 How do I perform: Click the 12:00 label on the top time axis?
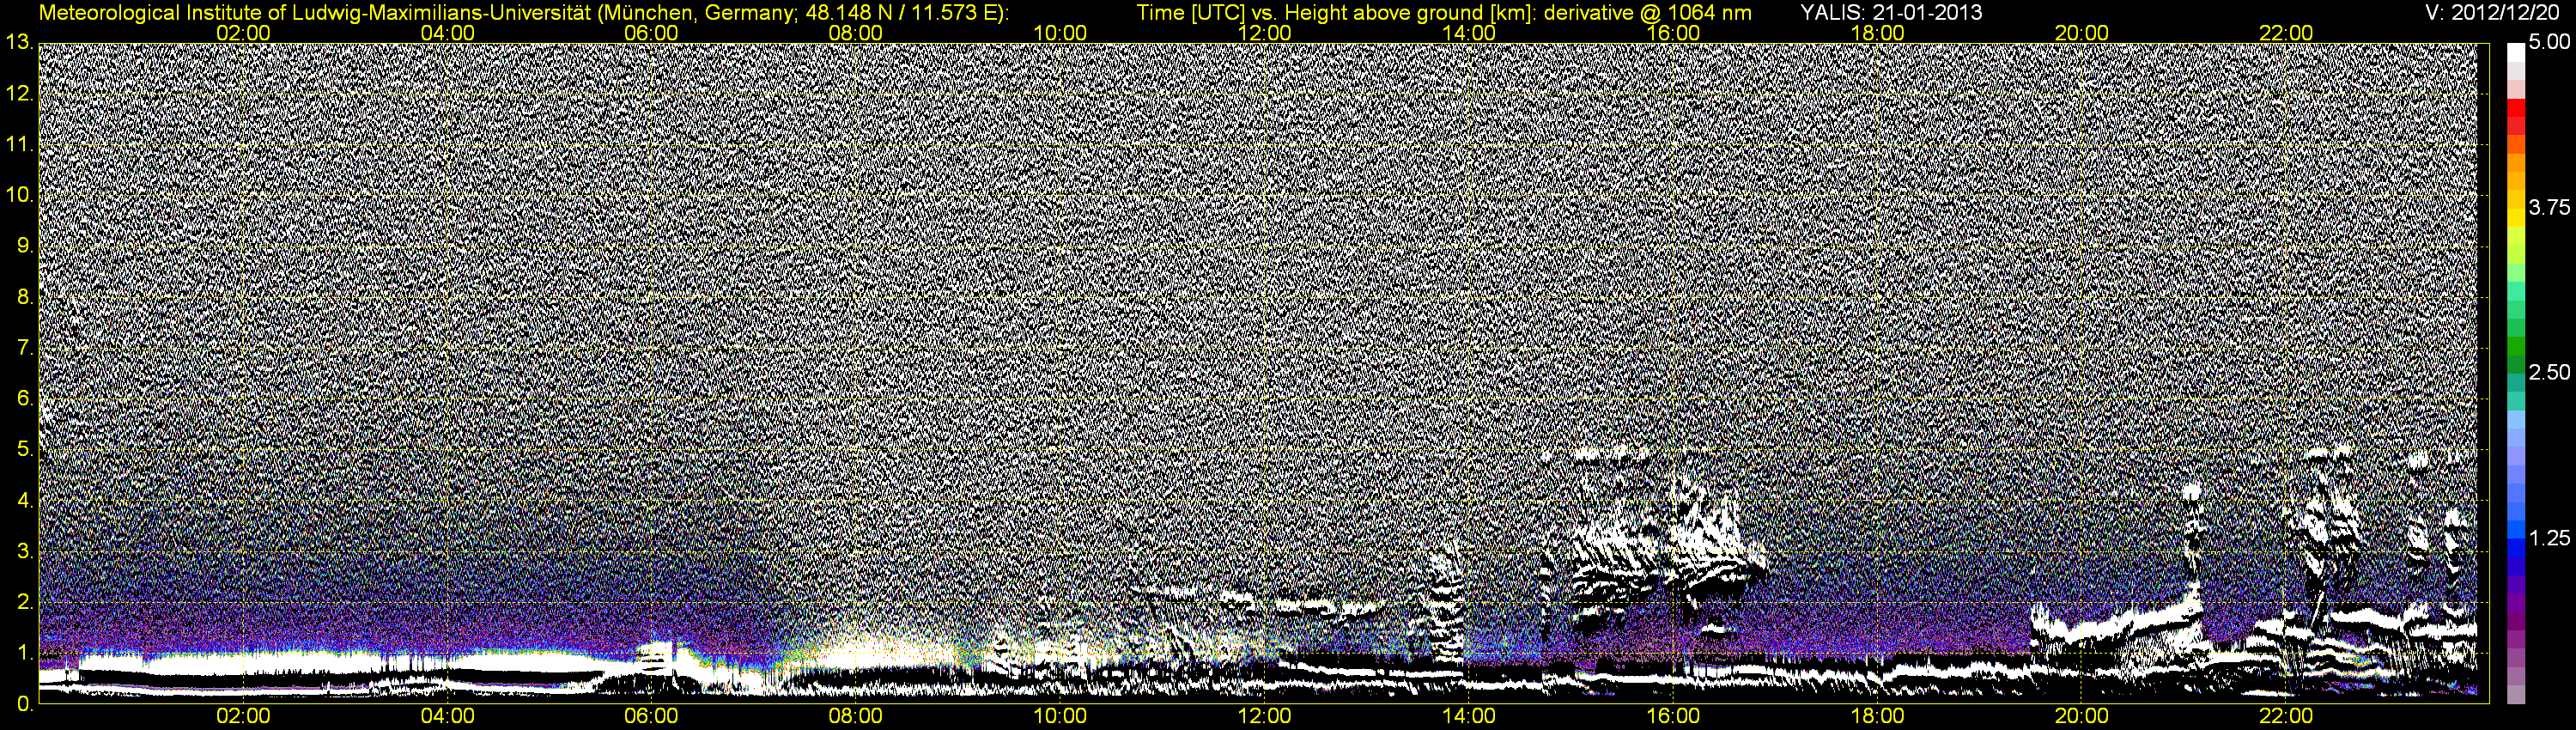[x=1264, y=33]
